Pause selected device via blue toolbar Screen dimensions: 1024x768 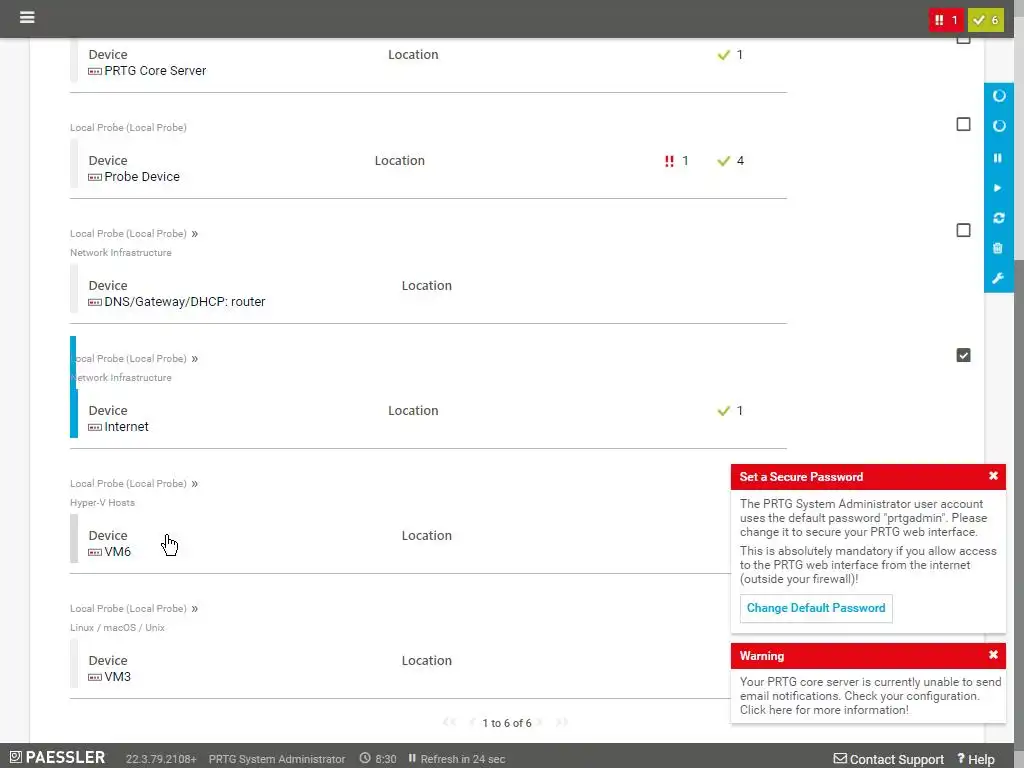point(997,158)
